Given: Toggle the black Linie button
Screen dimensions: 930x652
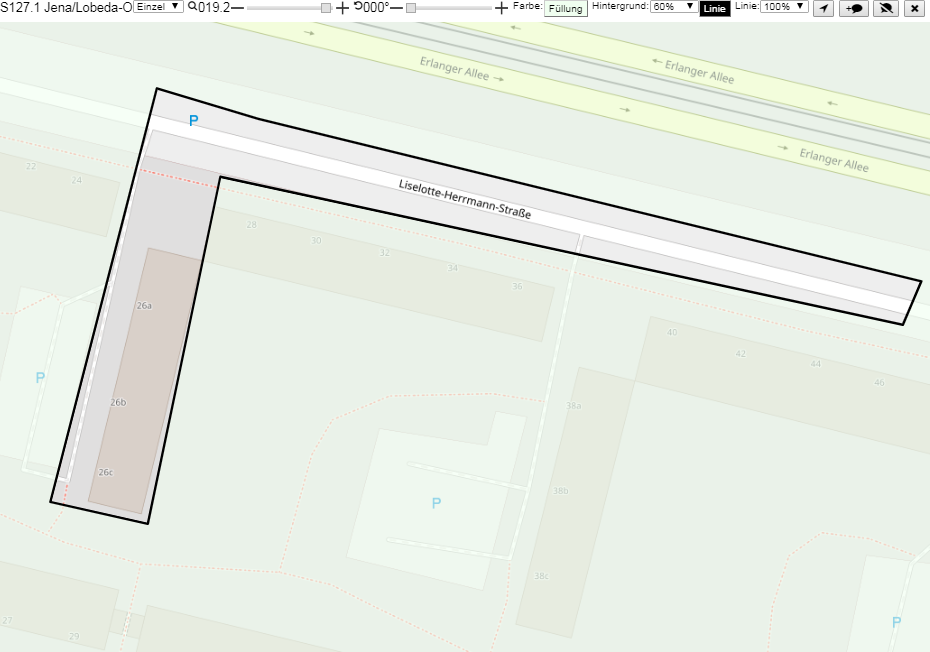Looking at the screenshot, I should [715, 8].
